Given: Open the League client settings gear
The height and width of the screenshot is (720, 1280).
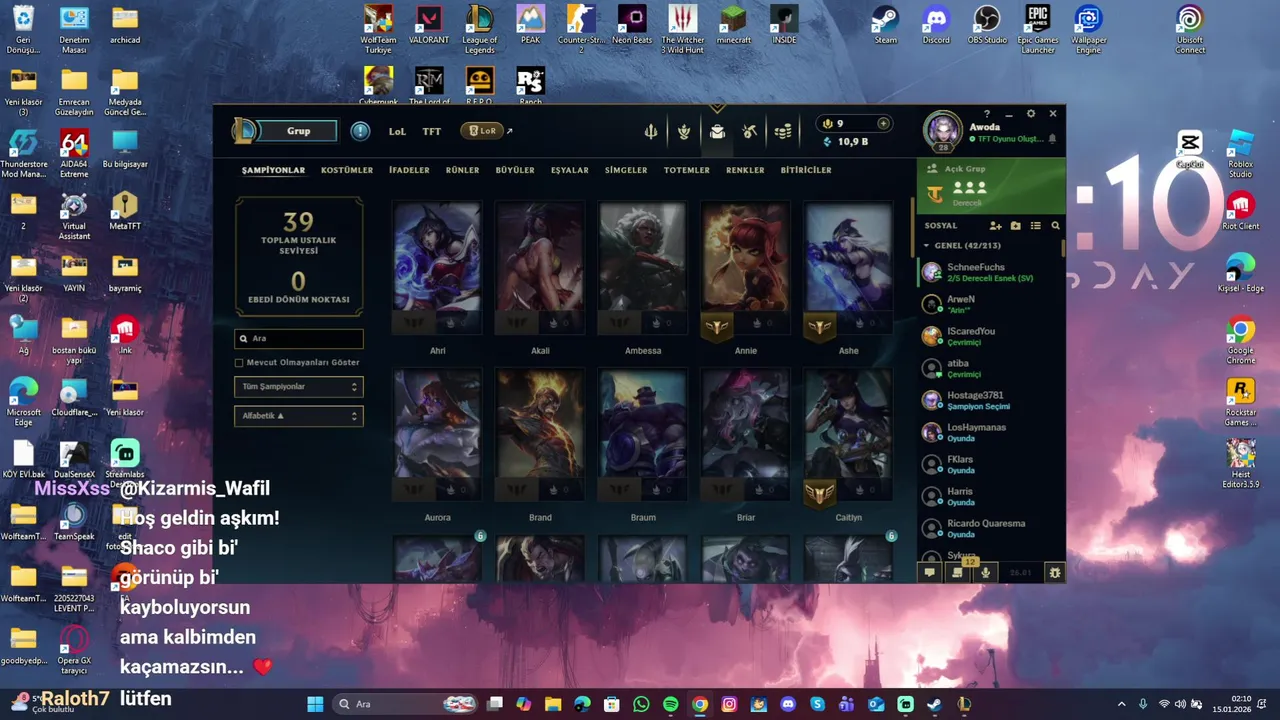Looking at the screenshot, I should pyautogui.click(x=1031, y=114).
